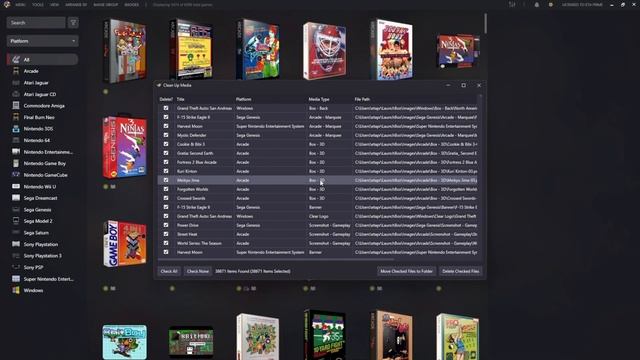
Task: Click the Final Burn Neo platform icon
Action: tap(16, 117)
